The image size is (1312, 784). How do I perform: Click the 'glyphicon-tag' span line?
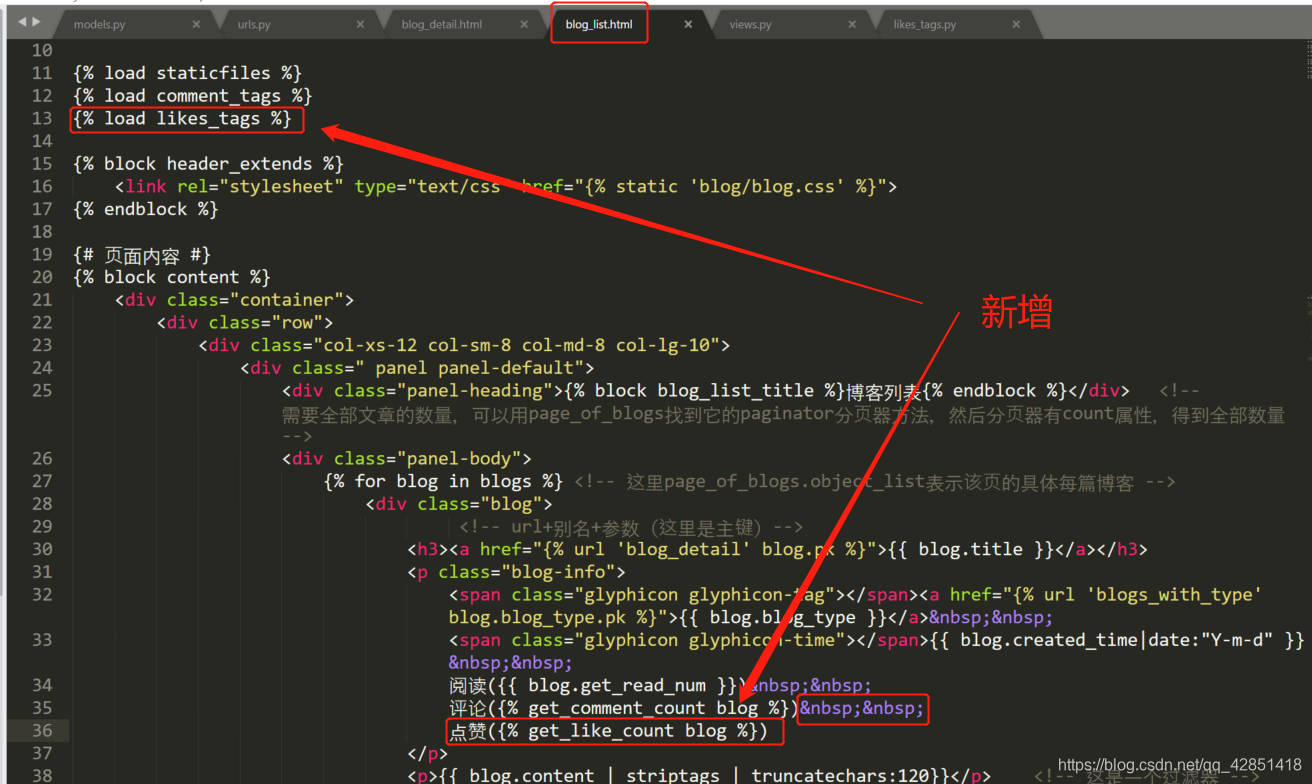(855, 606)
